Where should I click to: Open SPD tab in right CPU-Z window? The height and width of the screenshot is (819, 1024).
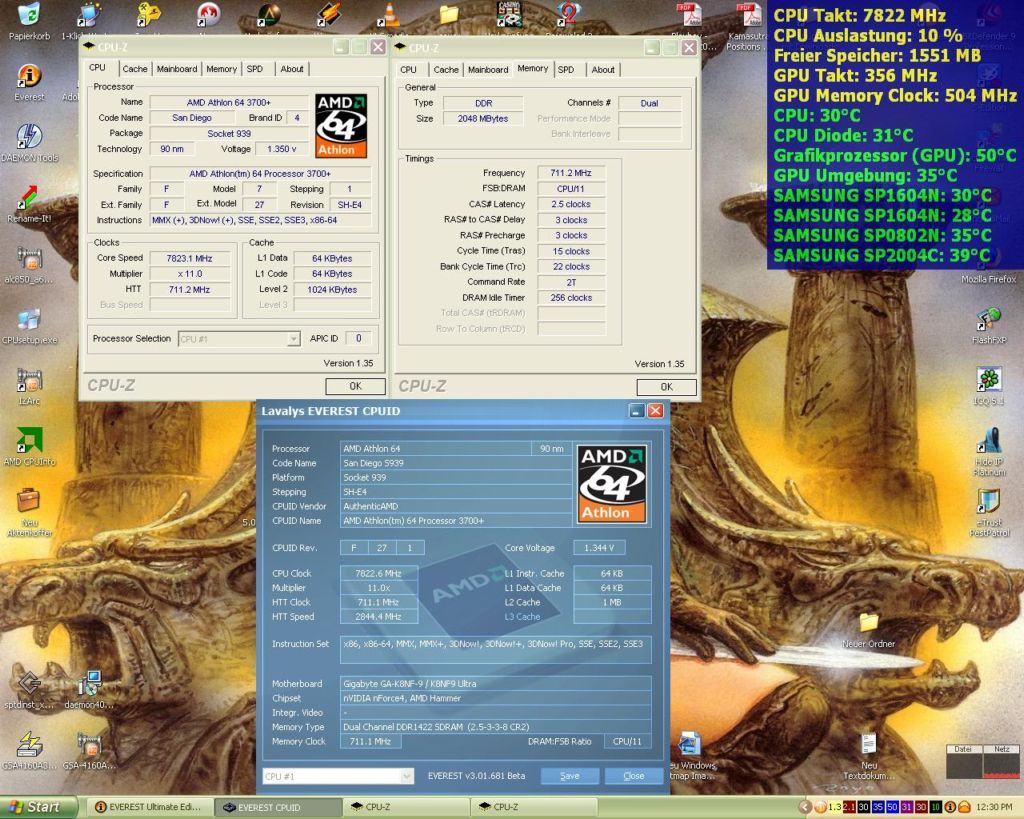(566, 70)
